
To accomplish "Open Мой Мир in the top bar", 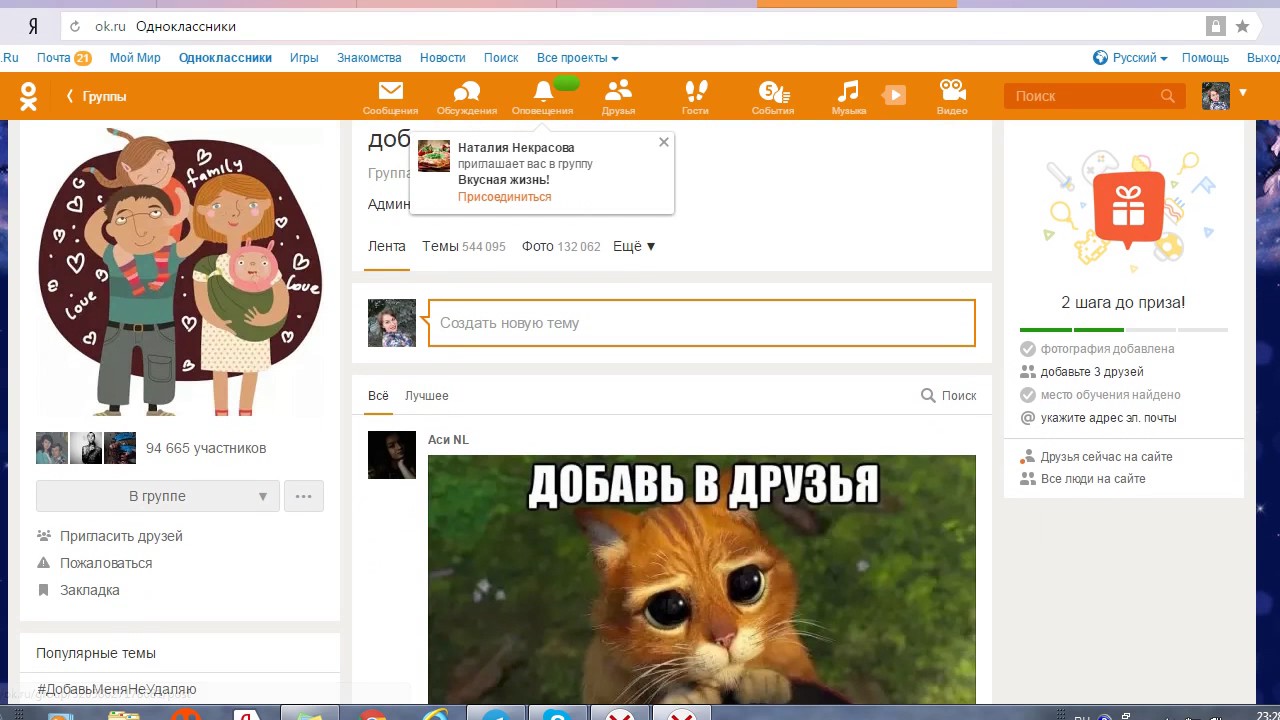I will click(135, 58).
